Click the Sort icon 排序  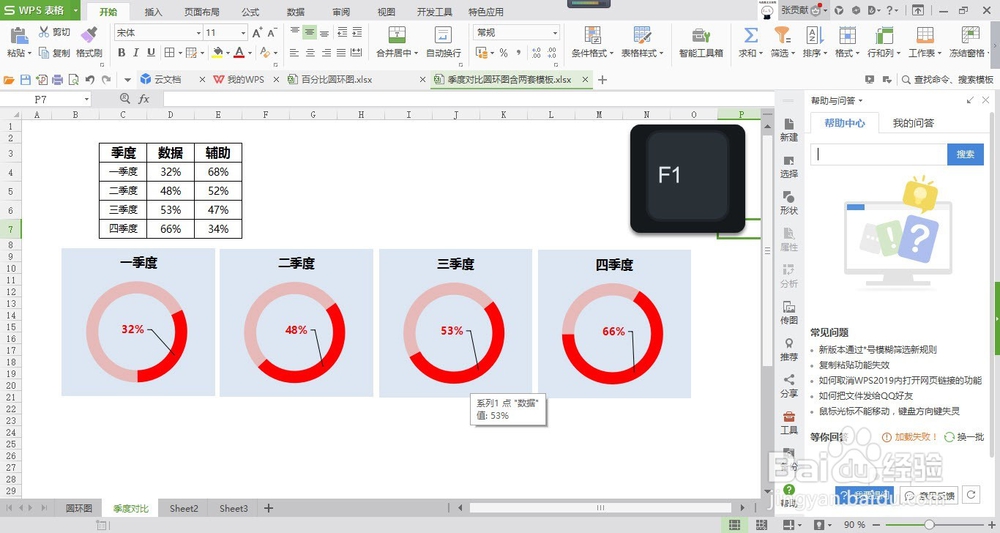[x=814, y=34]
